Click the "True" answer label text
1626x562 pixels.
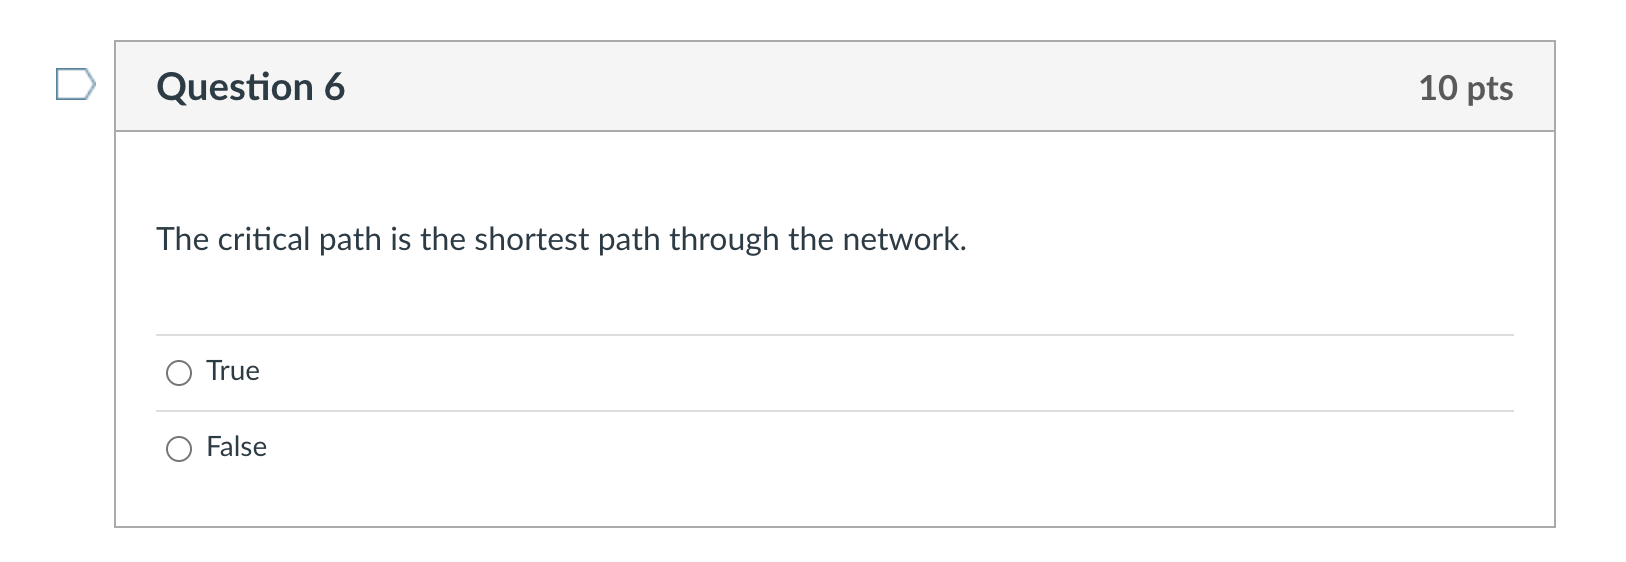pos(233,371)
